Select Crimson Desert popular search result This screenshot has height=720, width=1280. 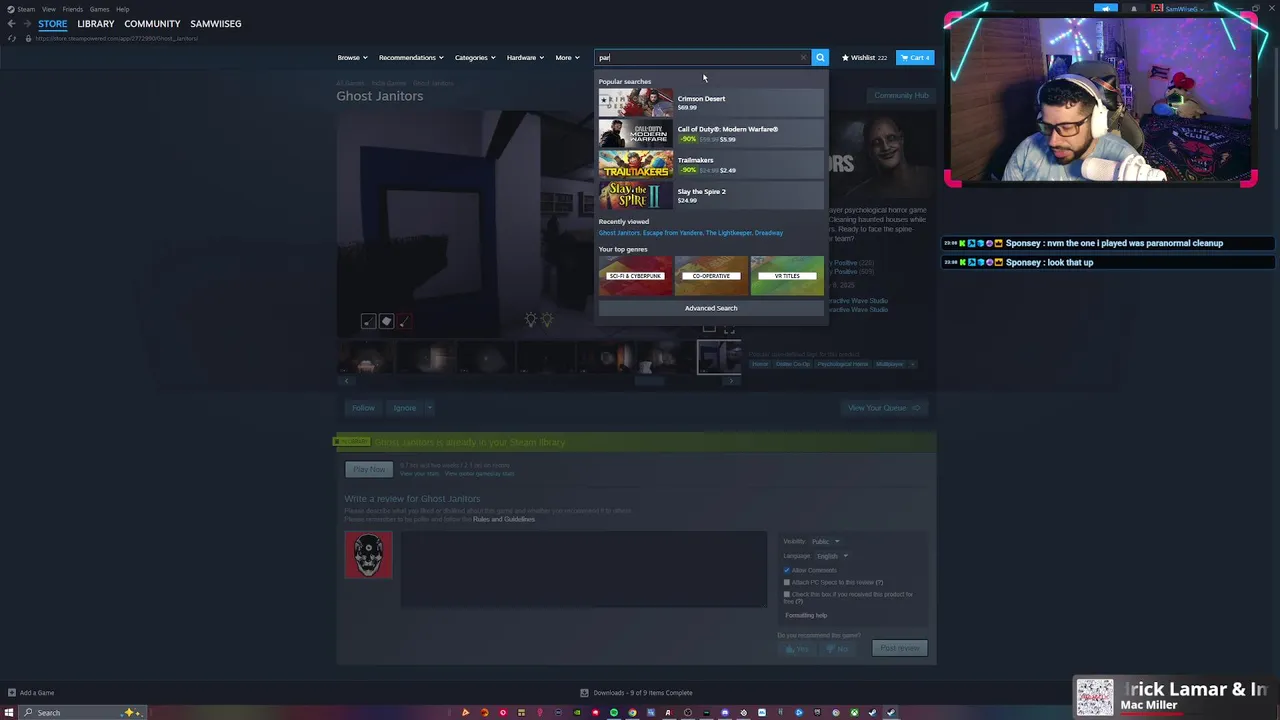(711, 102)
